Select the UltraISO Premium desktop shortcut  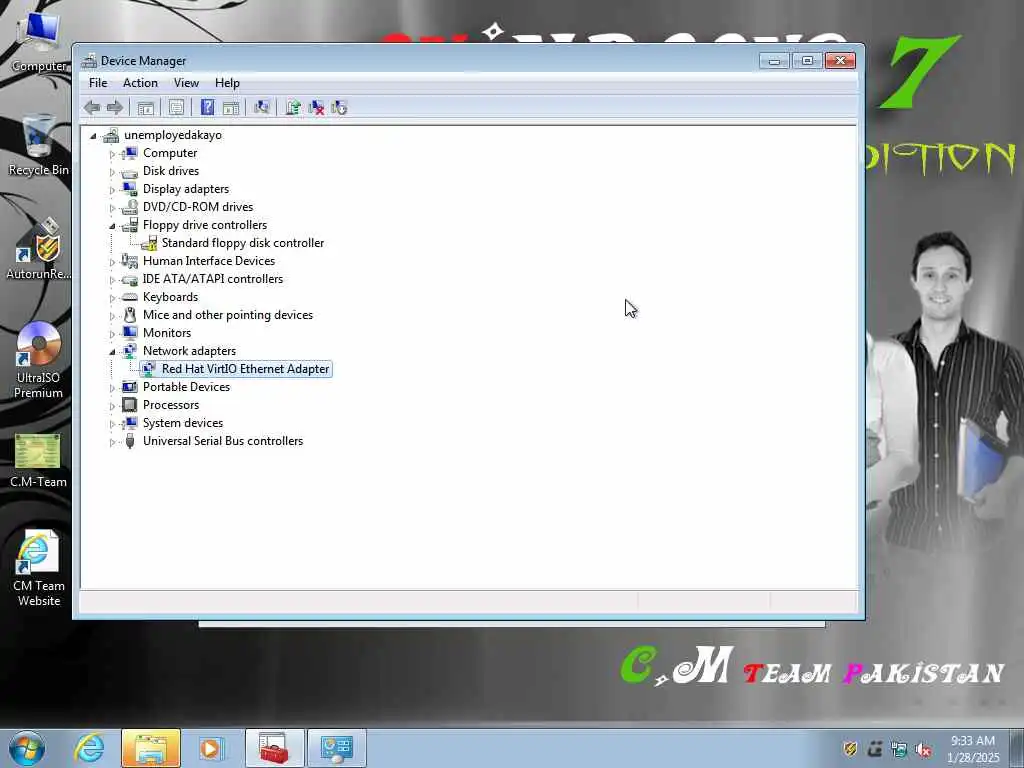click(x=39, y=360)
